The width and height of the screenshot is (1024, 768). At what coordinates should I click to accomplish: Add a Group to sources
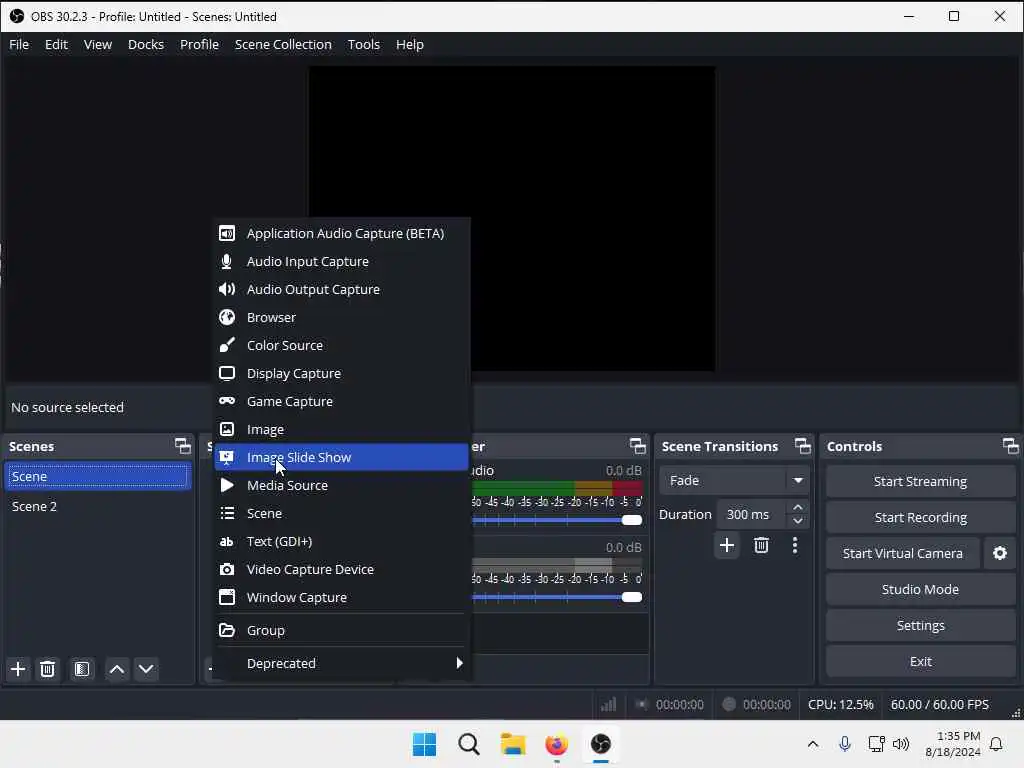[342, 631]
